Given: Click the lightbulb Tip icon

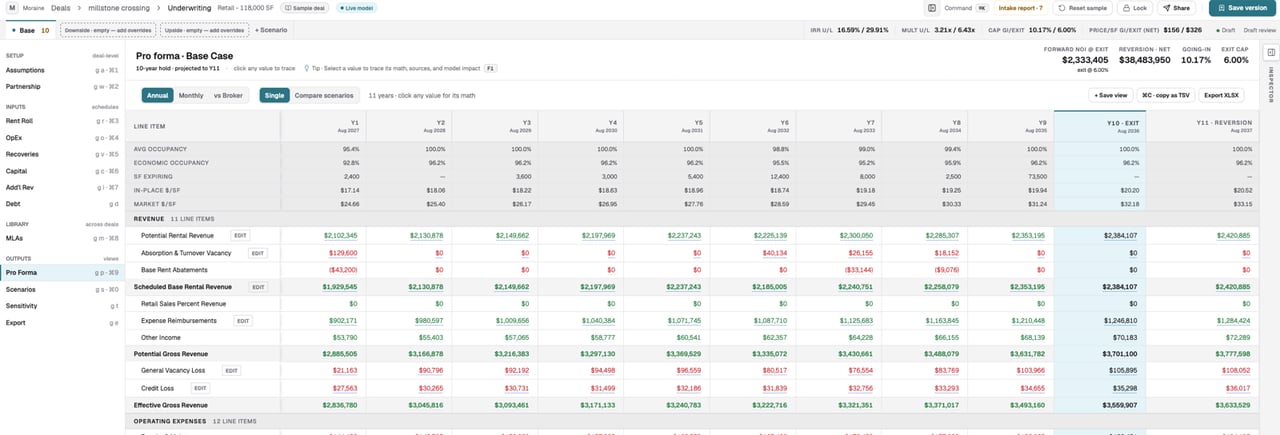Looking at the screenshot, I should point(305,69).
